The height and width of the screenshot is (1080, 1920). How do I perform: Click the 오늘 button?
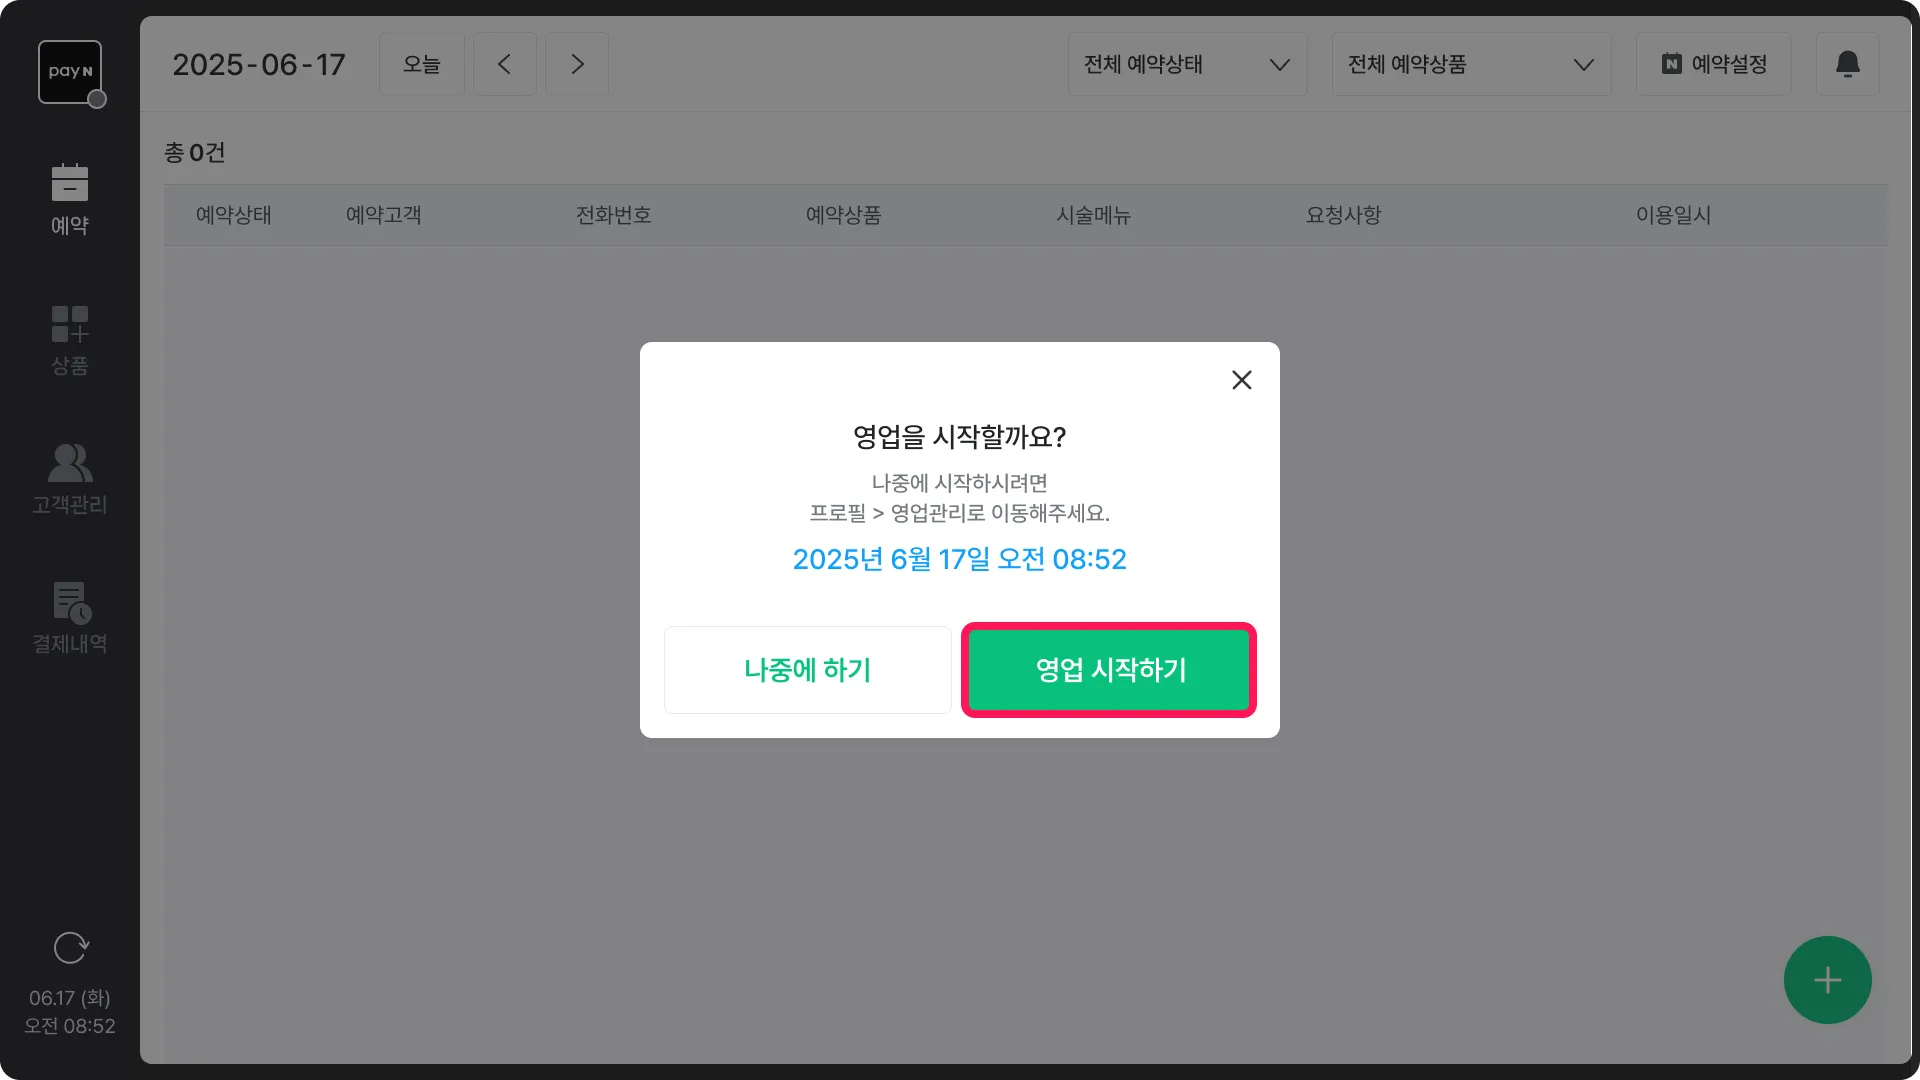pos(421,64)
